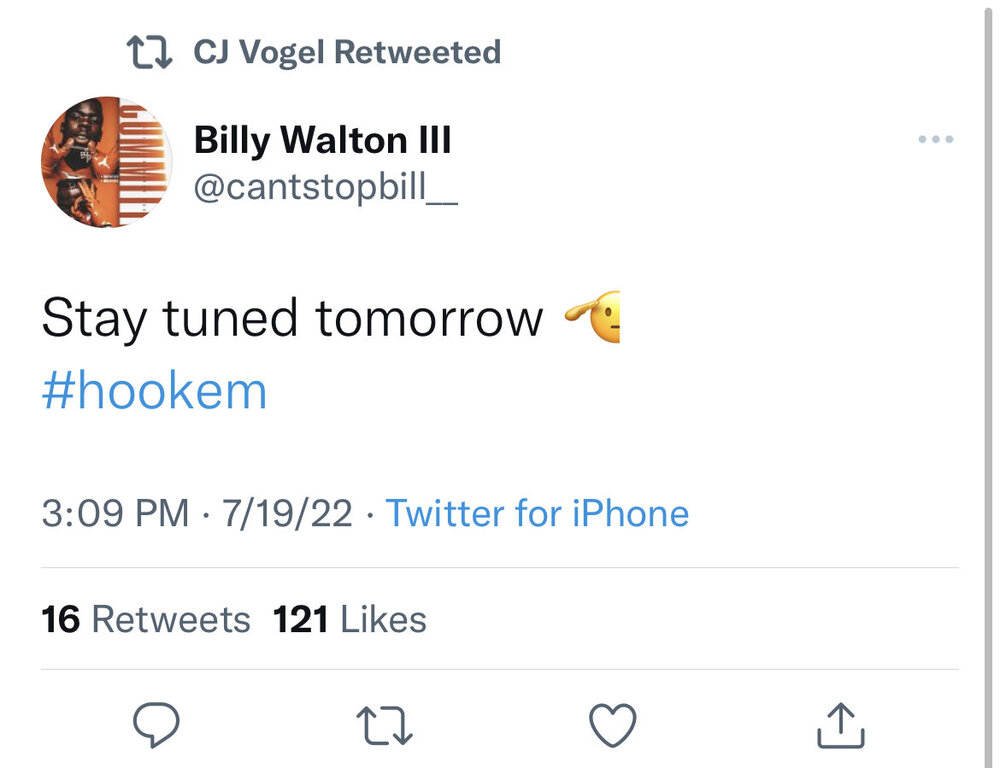The image size is (1000, 768).
Task: Click the Twitter for iPhone link
Action: [537, 514]
